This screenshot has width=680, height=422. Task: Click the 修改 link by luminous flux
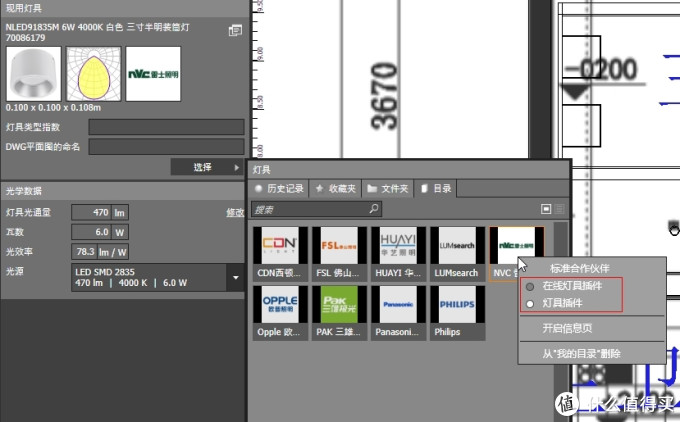(x=235, y=212)
